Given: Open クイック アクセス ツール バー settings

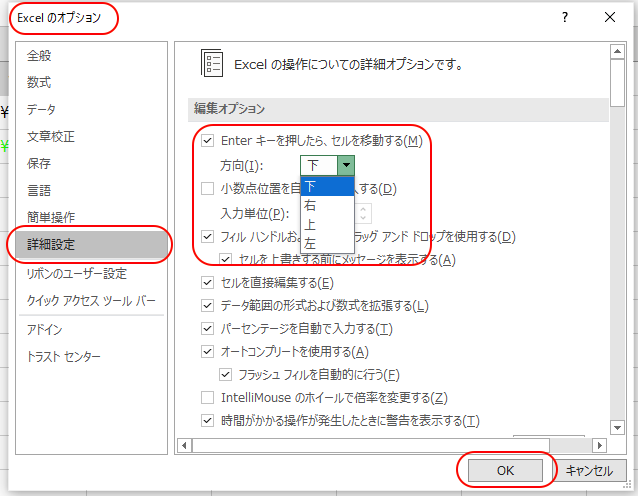Looking at the screenshot, I should click(91, 301).
